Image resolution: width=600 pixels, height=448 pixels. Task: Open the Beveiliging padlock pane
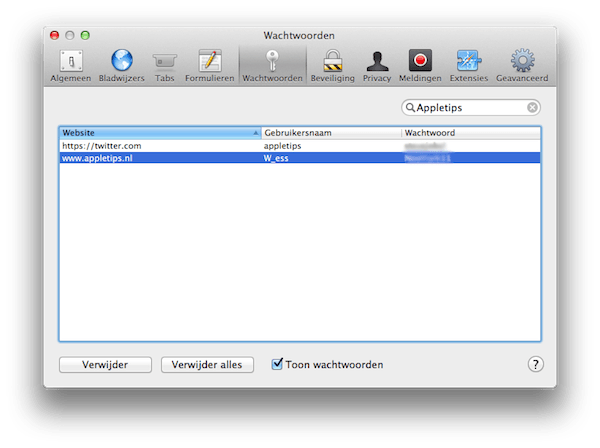[x=333, y=66]
